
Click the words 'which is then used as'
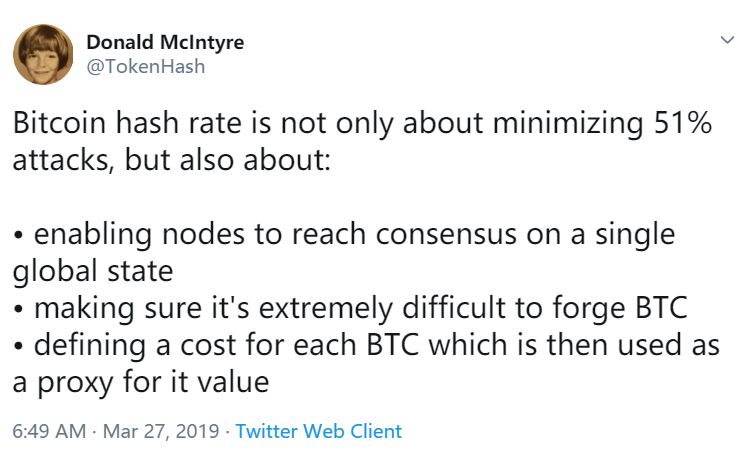574,345
